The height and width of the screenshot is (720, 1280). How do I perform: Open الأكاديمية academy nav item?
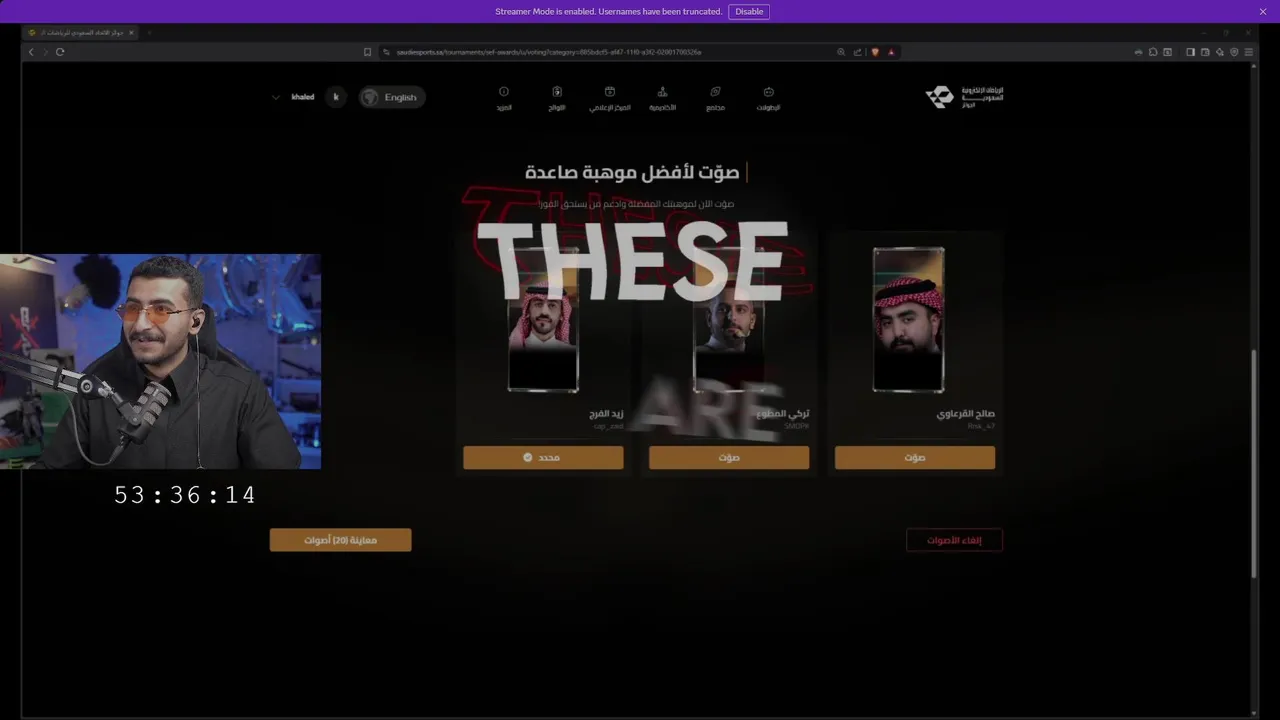pyautogui.click(x=662, y=98)
